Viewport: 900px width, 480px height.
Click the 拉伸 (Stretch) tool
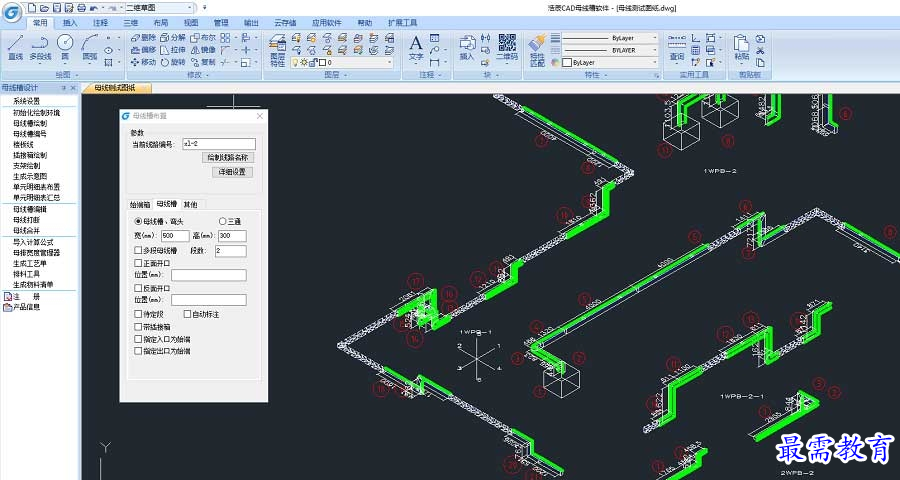pyautogui.click(x=173, y=50)
